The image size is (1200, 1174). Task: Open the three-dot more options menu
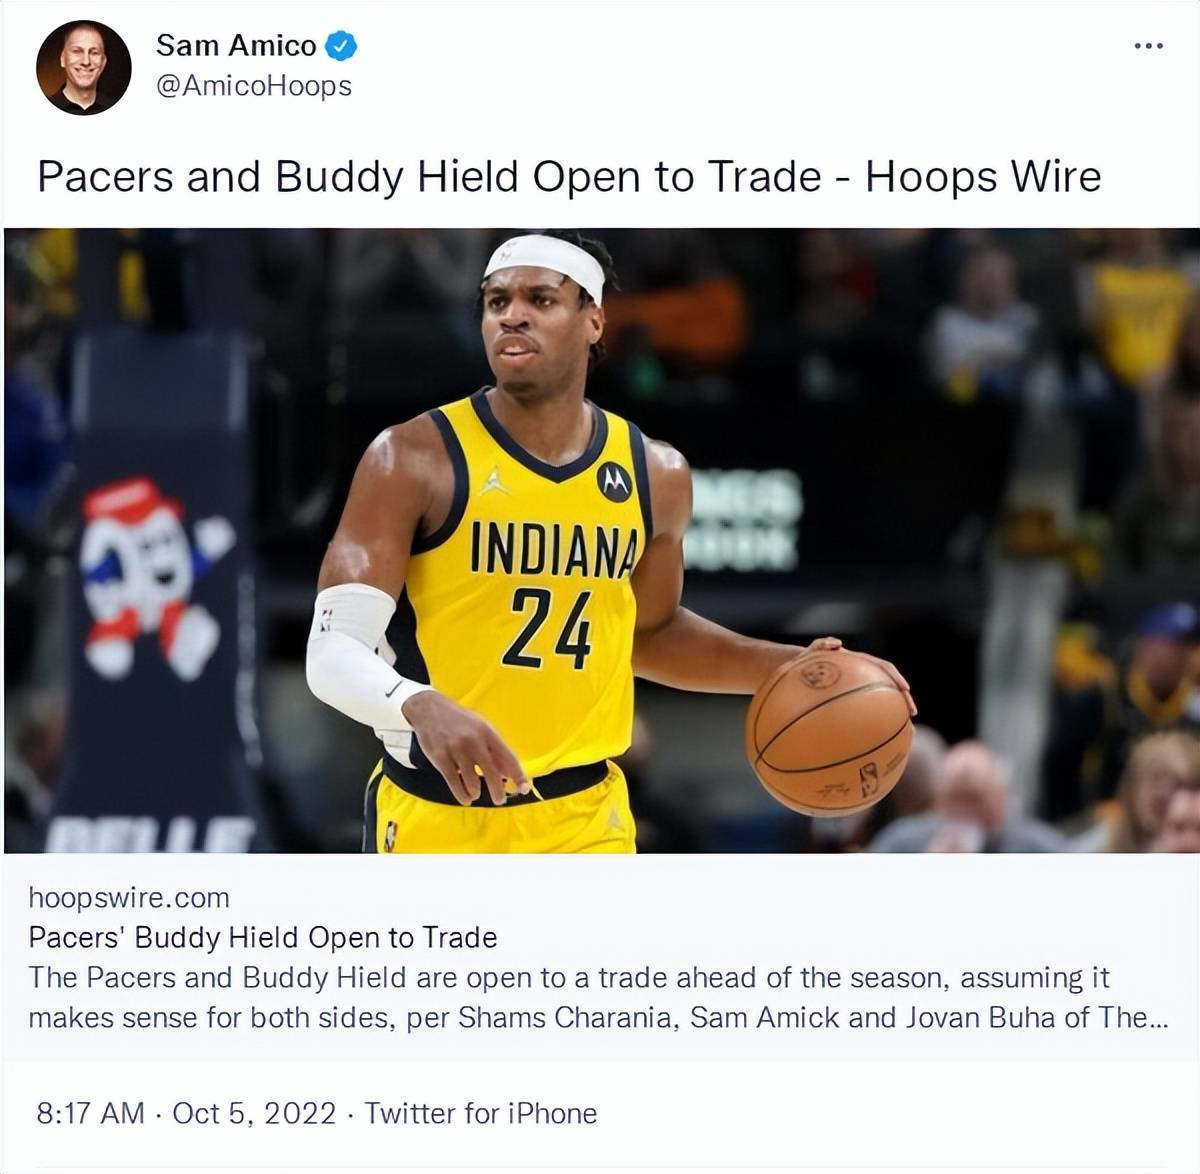click(1148, 46)
